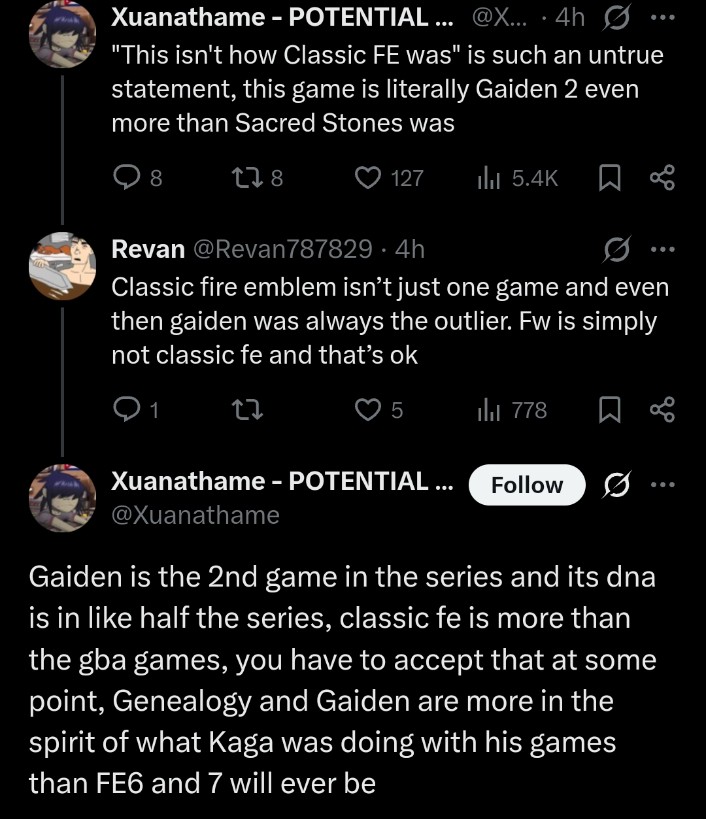Follow Xuanathame account
Image resolution: width=706 pixels, height=819 pixels.
[527, 485]
